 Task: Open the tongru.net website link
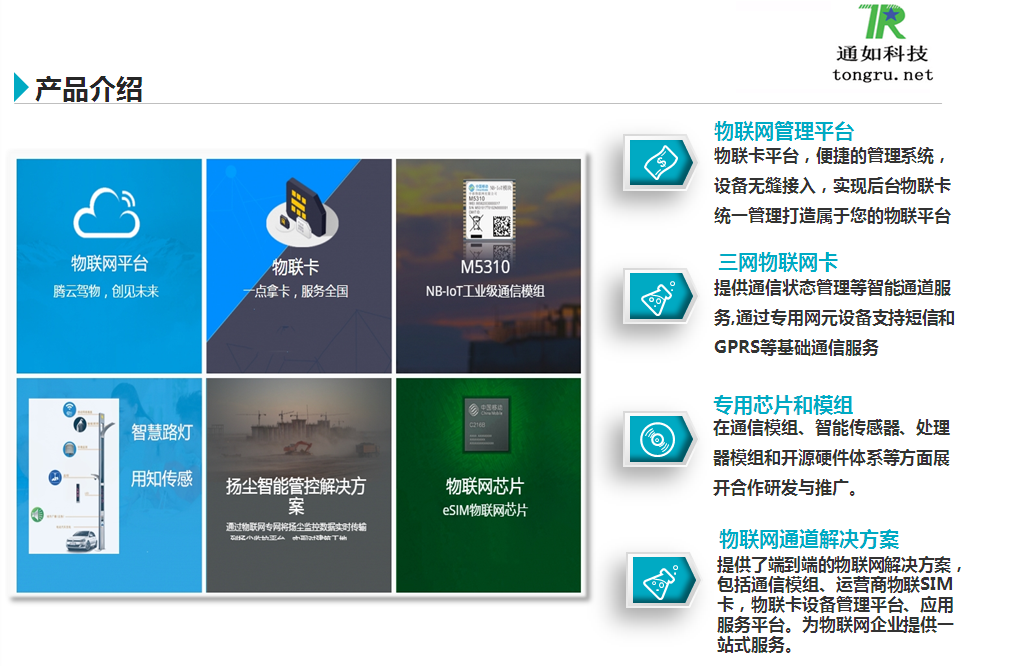[x=882, y=75]
